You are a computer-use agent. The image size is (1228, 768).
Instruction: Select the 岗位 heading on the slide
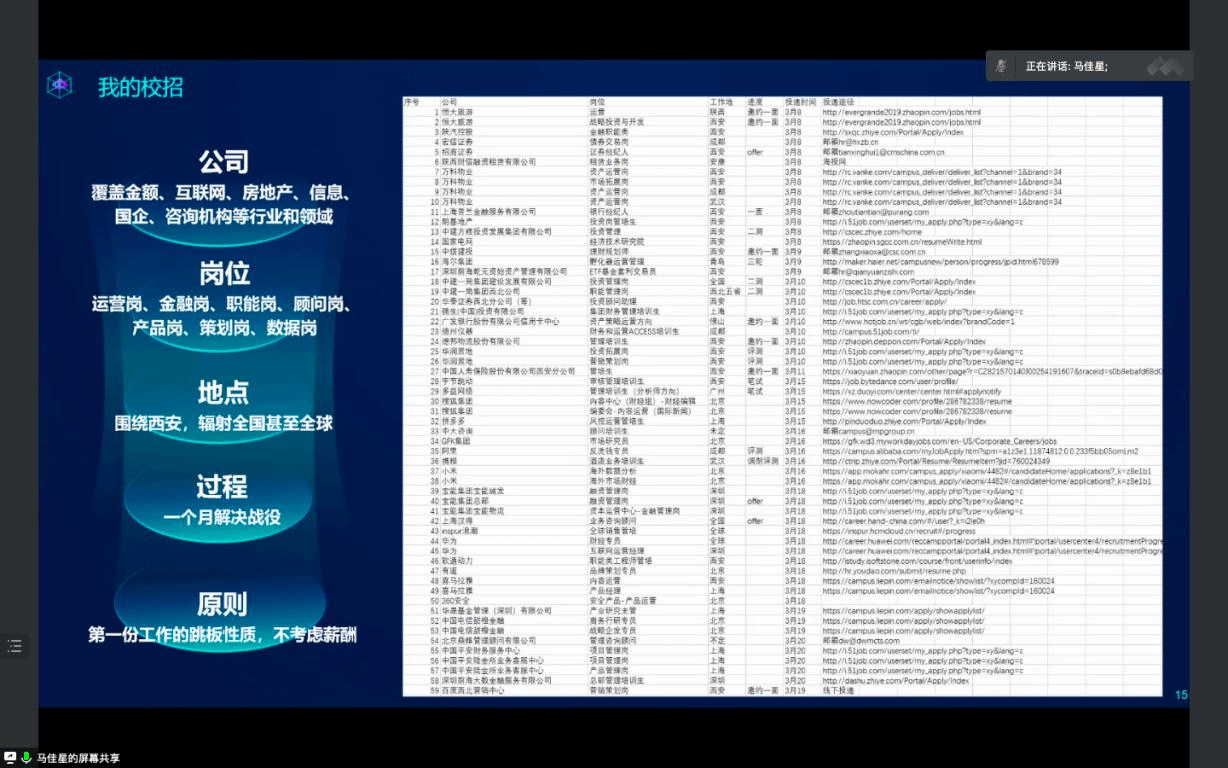223,273
